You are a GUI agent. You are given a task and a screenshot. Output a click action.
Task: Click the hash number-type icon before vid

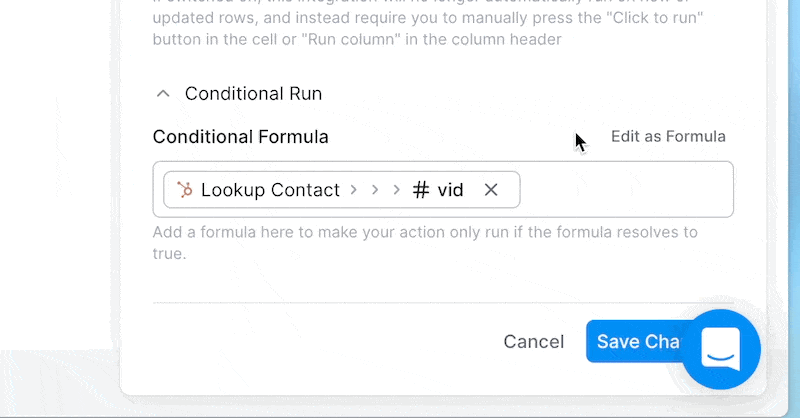pyautogui.click(x=420, y=190)
